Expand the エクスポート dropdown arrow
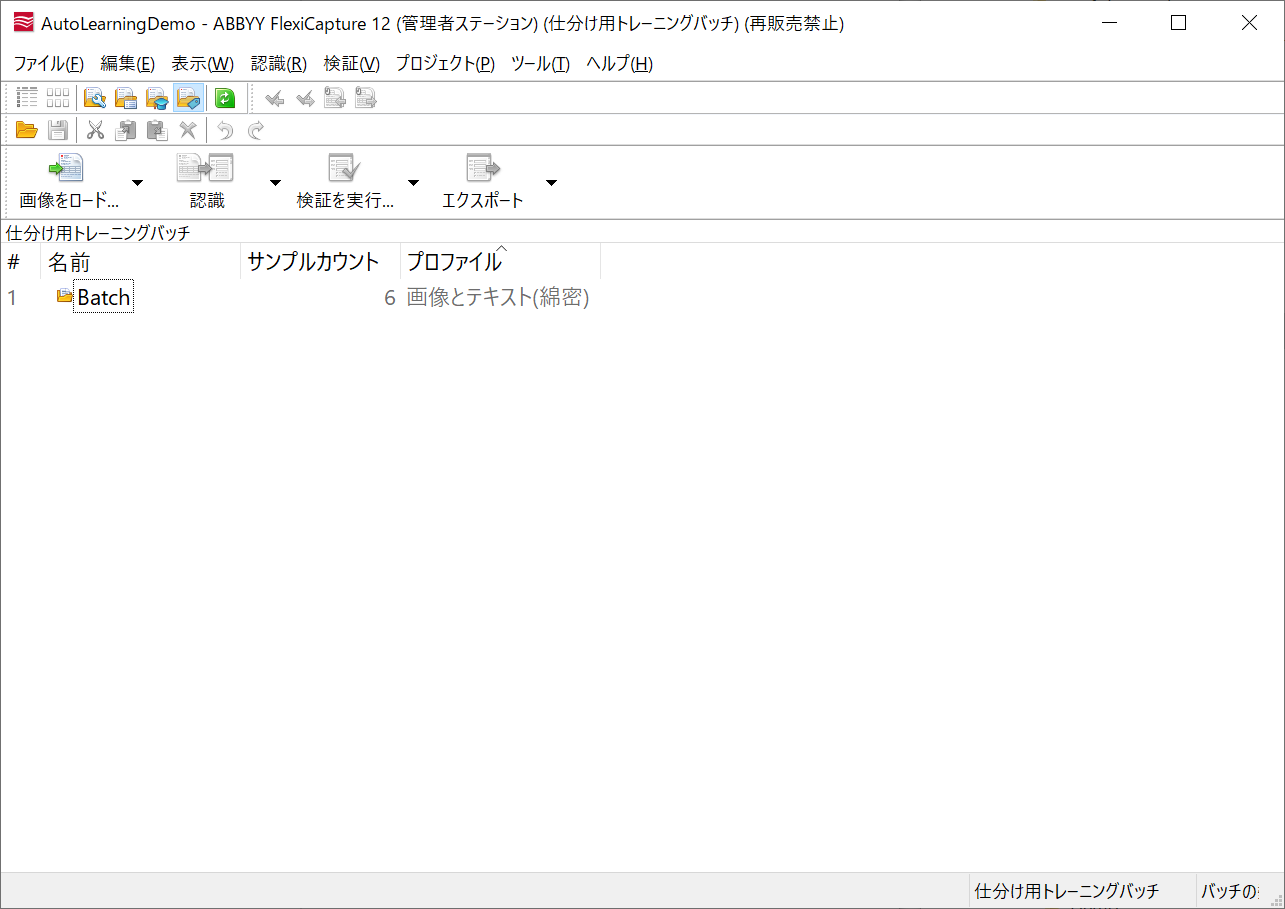 (551, 182)
